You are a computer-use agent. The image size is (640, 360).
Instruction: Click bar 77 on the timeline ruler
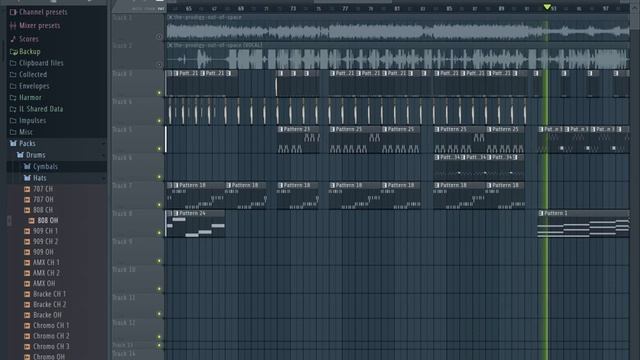345,9
